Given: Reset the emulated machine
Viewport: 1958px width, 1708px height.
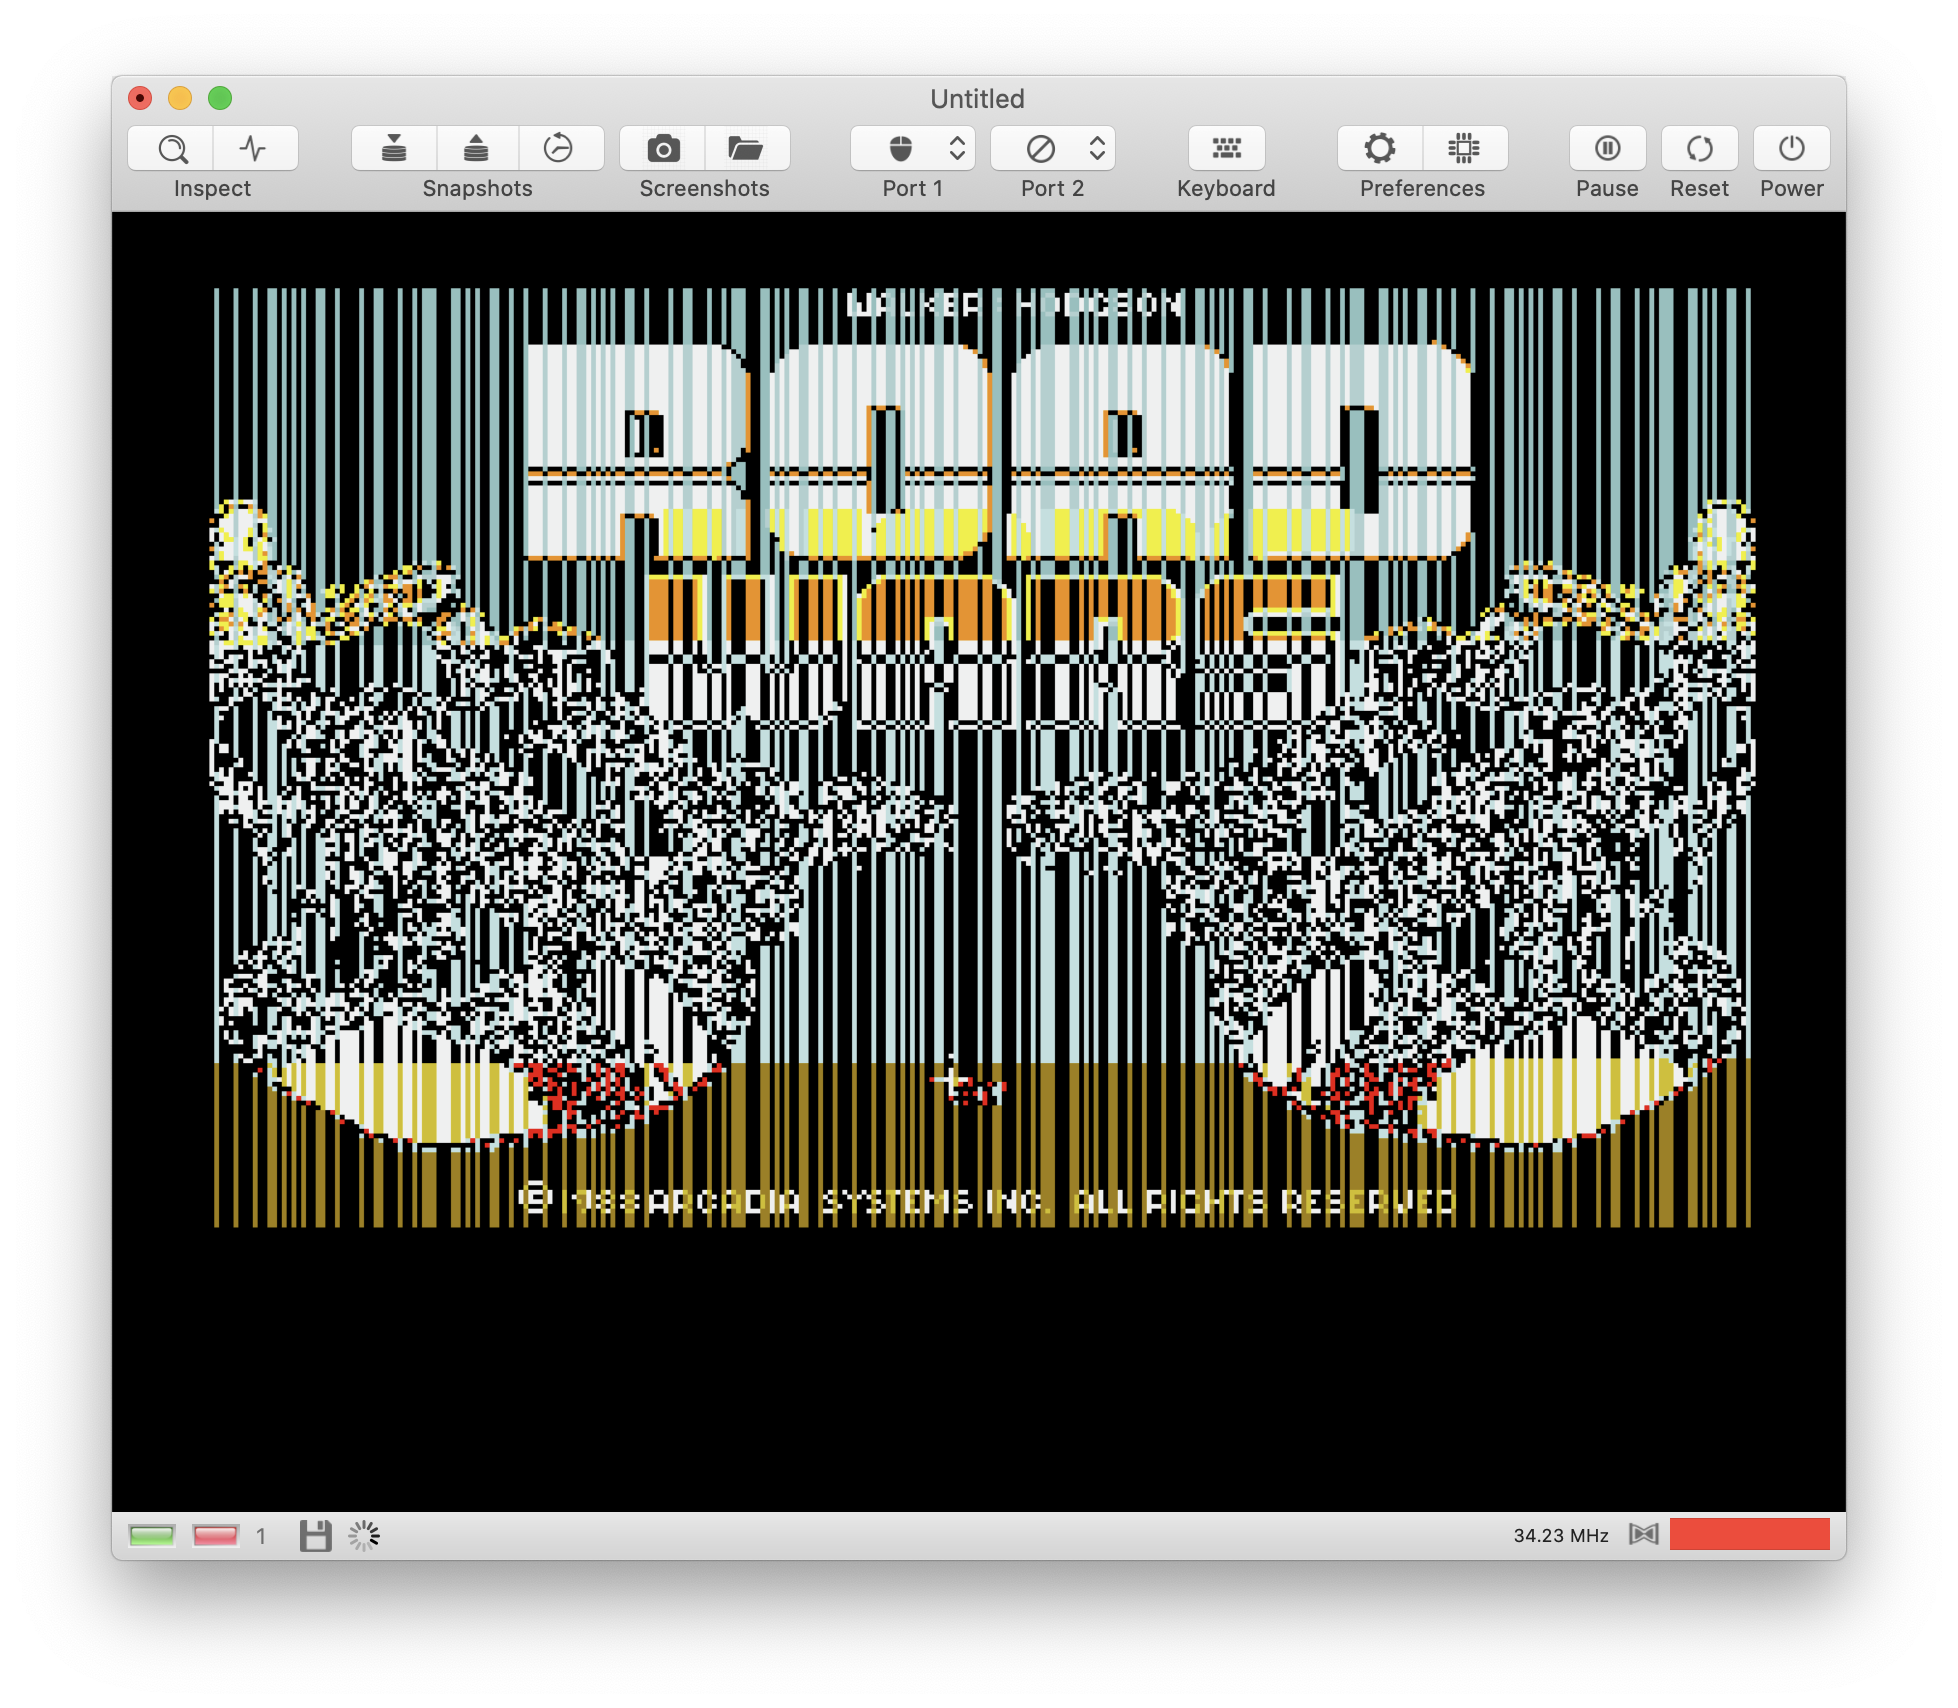Looking at the screenshot, I should click(x=1699, y=149).
